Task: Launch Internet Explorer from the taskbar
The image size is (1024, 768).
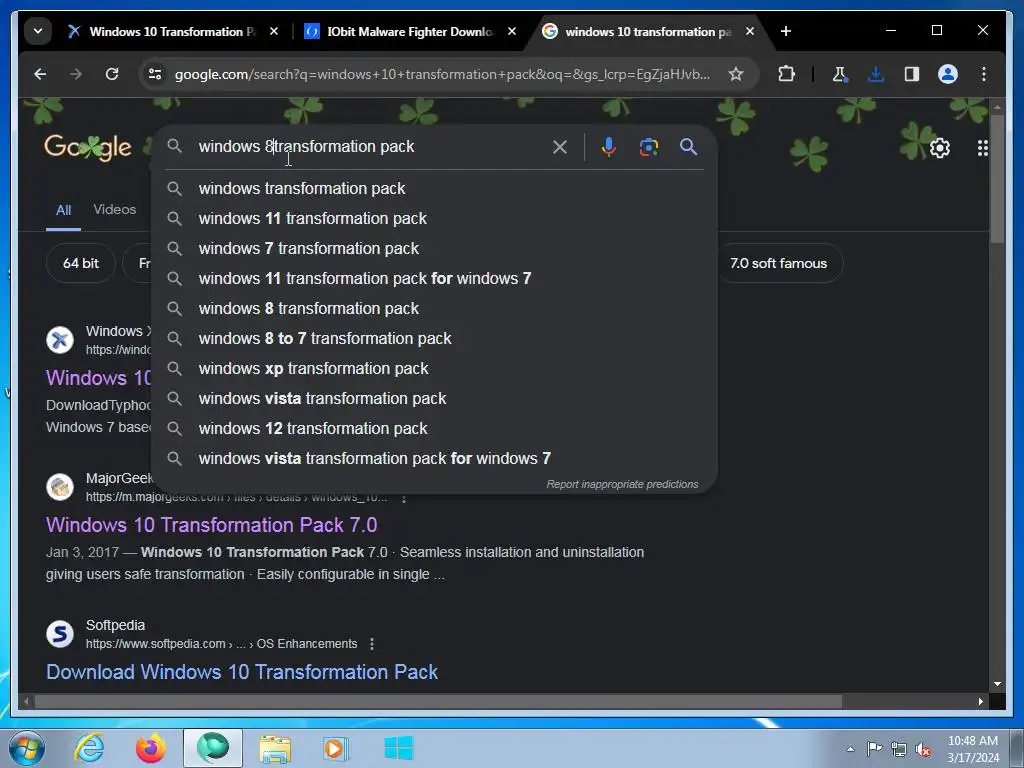Action: click(x=89, y=748)
